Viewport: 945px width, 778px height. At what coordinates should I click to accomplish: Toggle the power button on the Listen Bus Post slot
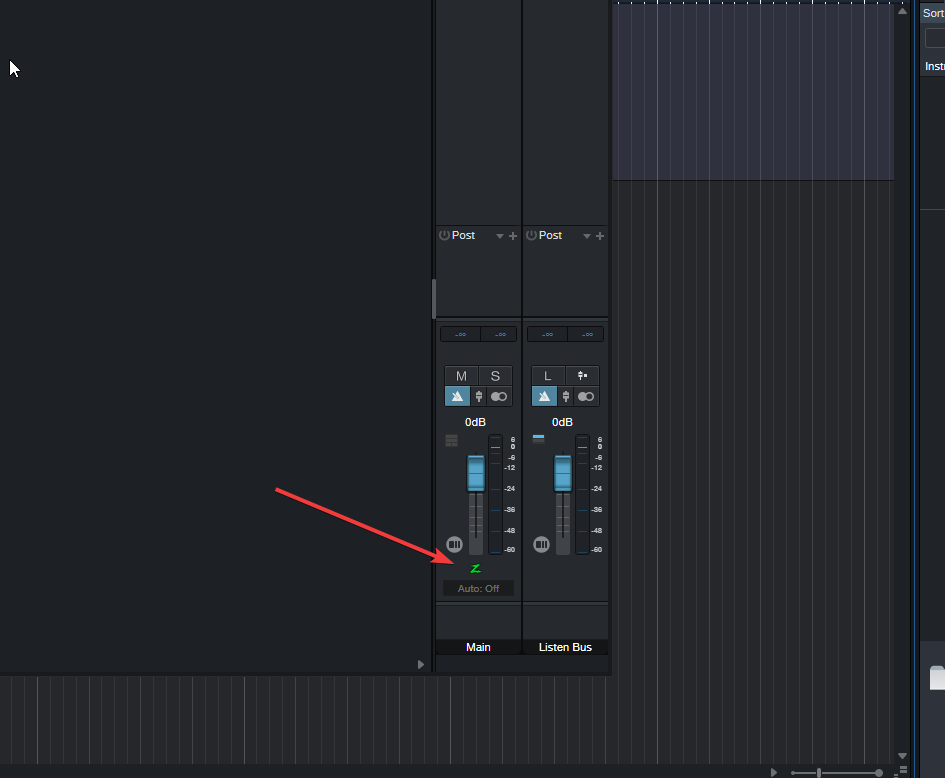(x=530, y=235)
